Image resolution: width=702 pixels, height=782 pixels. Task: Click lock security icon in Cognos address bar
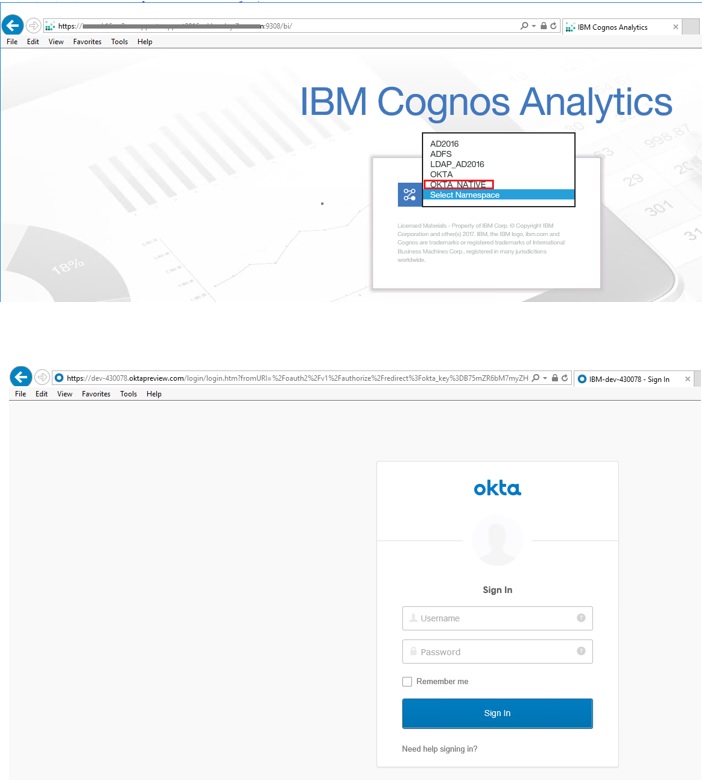543,26
